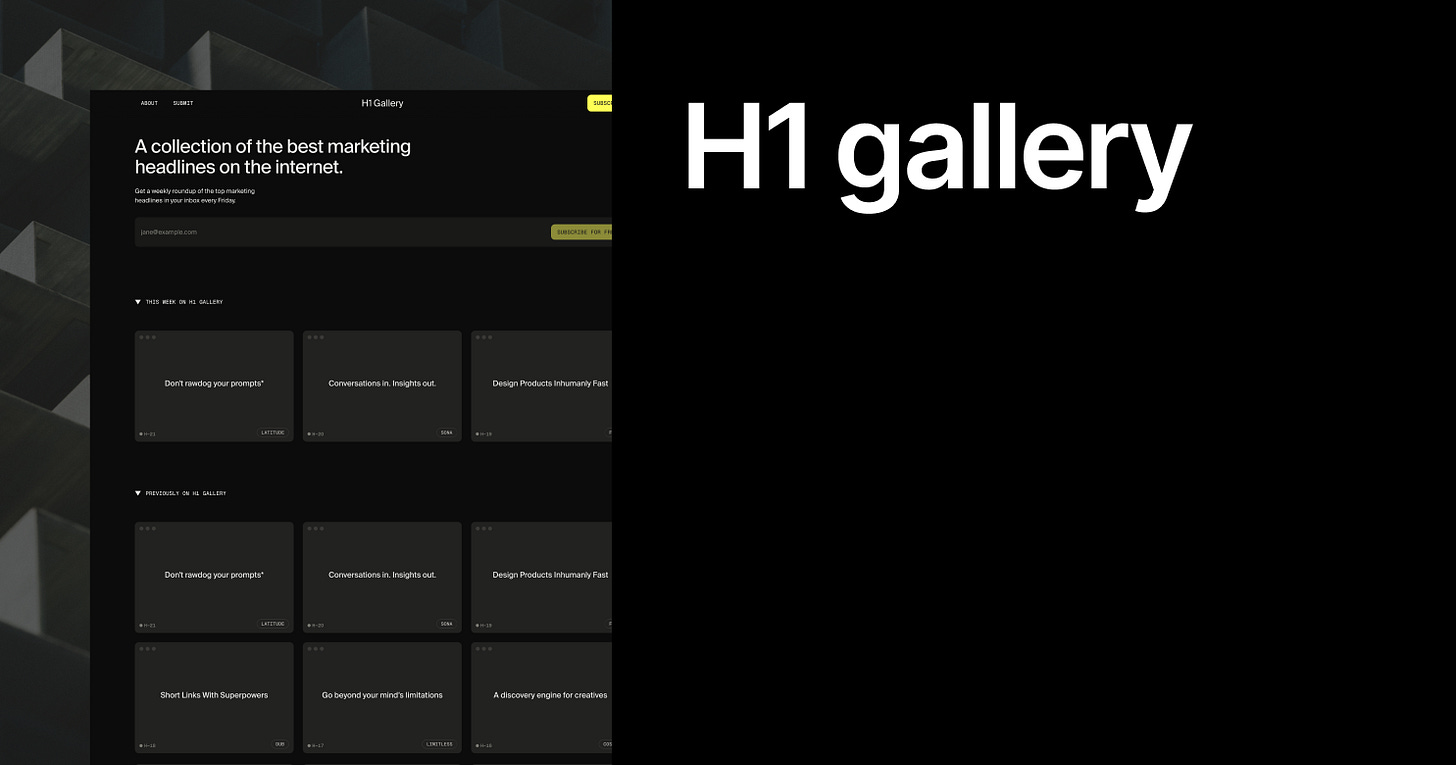Viewport: 1456px width, 765px height.
Task: Click the "Get a weekly roundup" description text
Action: [195, 195]
